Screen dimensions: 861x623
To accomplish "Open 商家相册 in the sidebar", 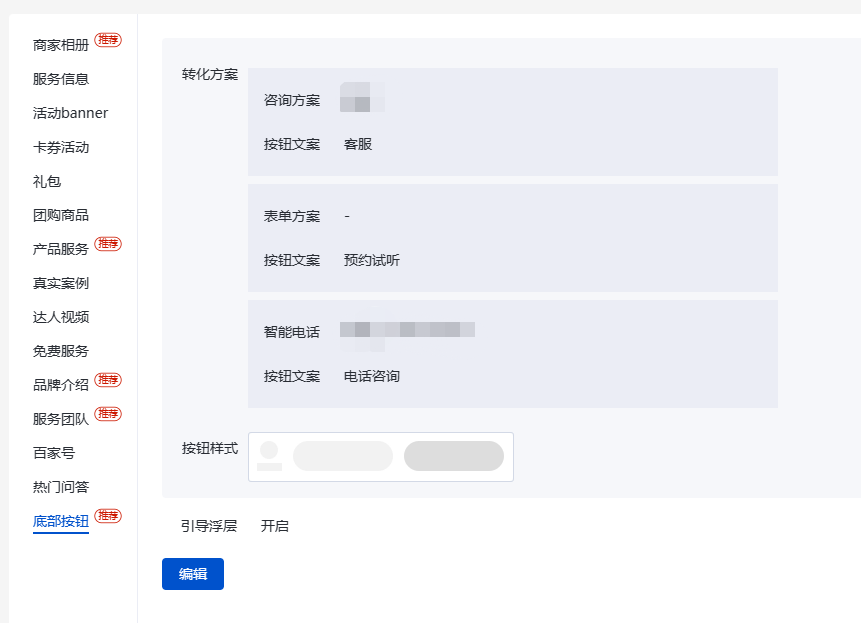I will click(60, 45).
